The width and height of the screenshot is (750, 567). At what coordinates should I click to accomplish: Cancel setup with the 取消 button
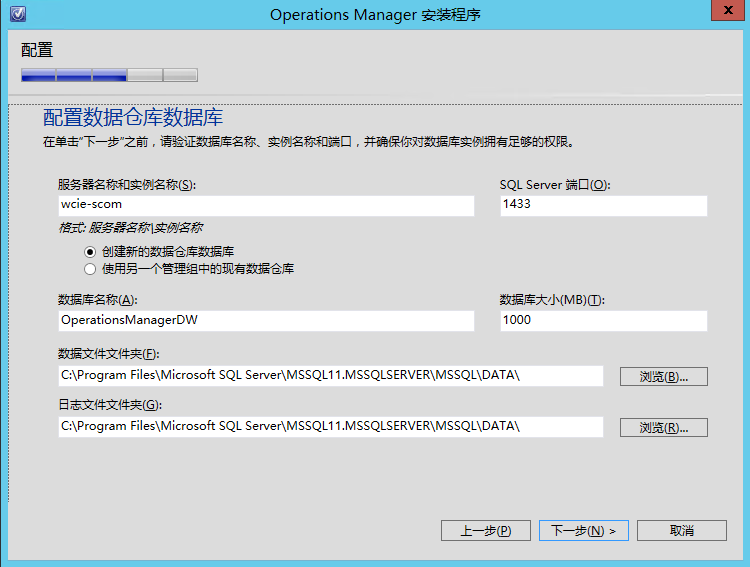pyautogui.click(x=682, y=531)
